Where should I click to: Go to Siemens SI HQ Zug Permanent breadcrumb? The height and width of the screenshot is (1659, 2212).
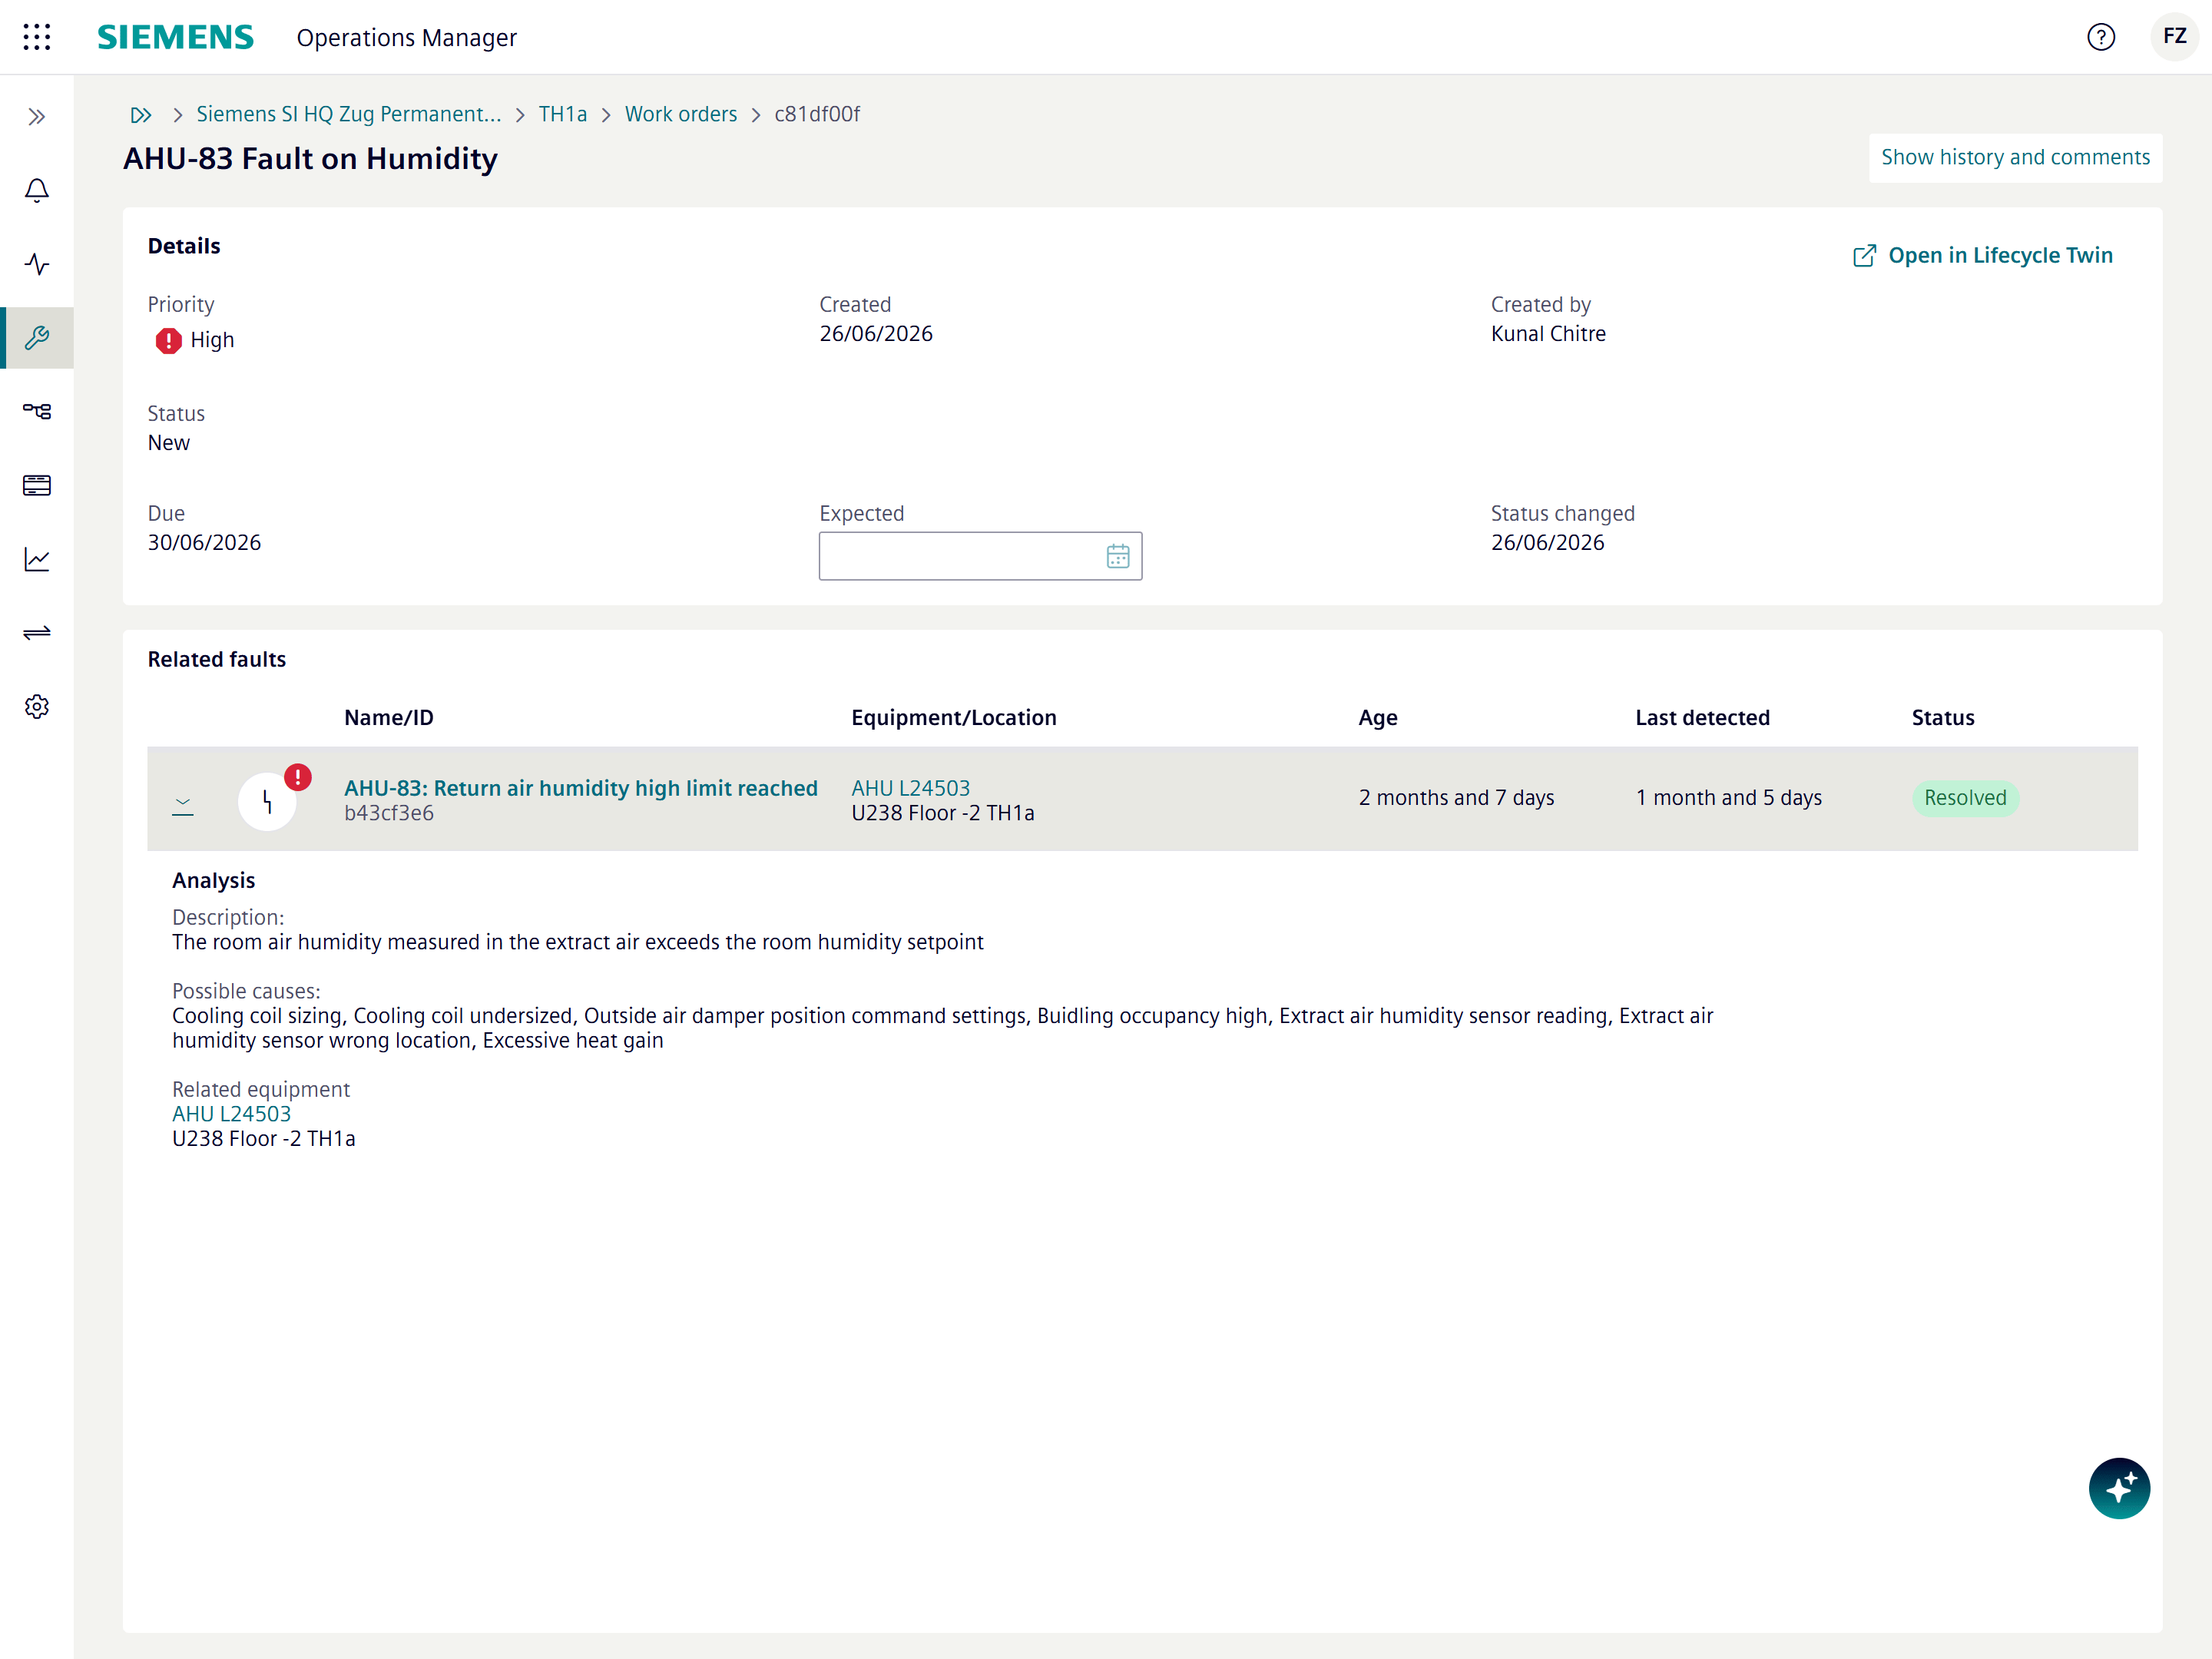pyautogui.click(x=349, y=114)
